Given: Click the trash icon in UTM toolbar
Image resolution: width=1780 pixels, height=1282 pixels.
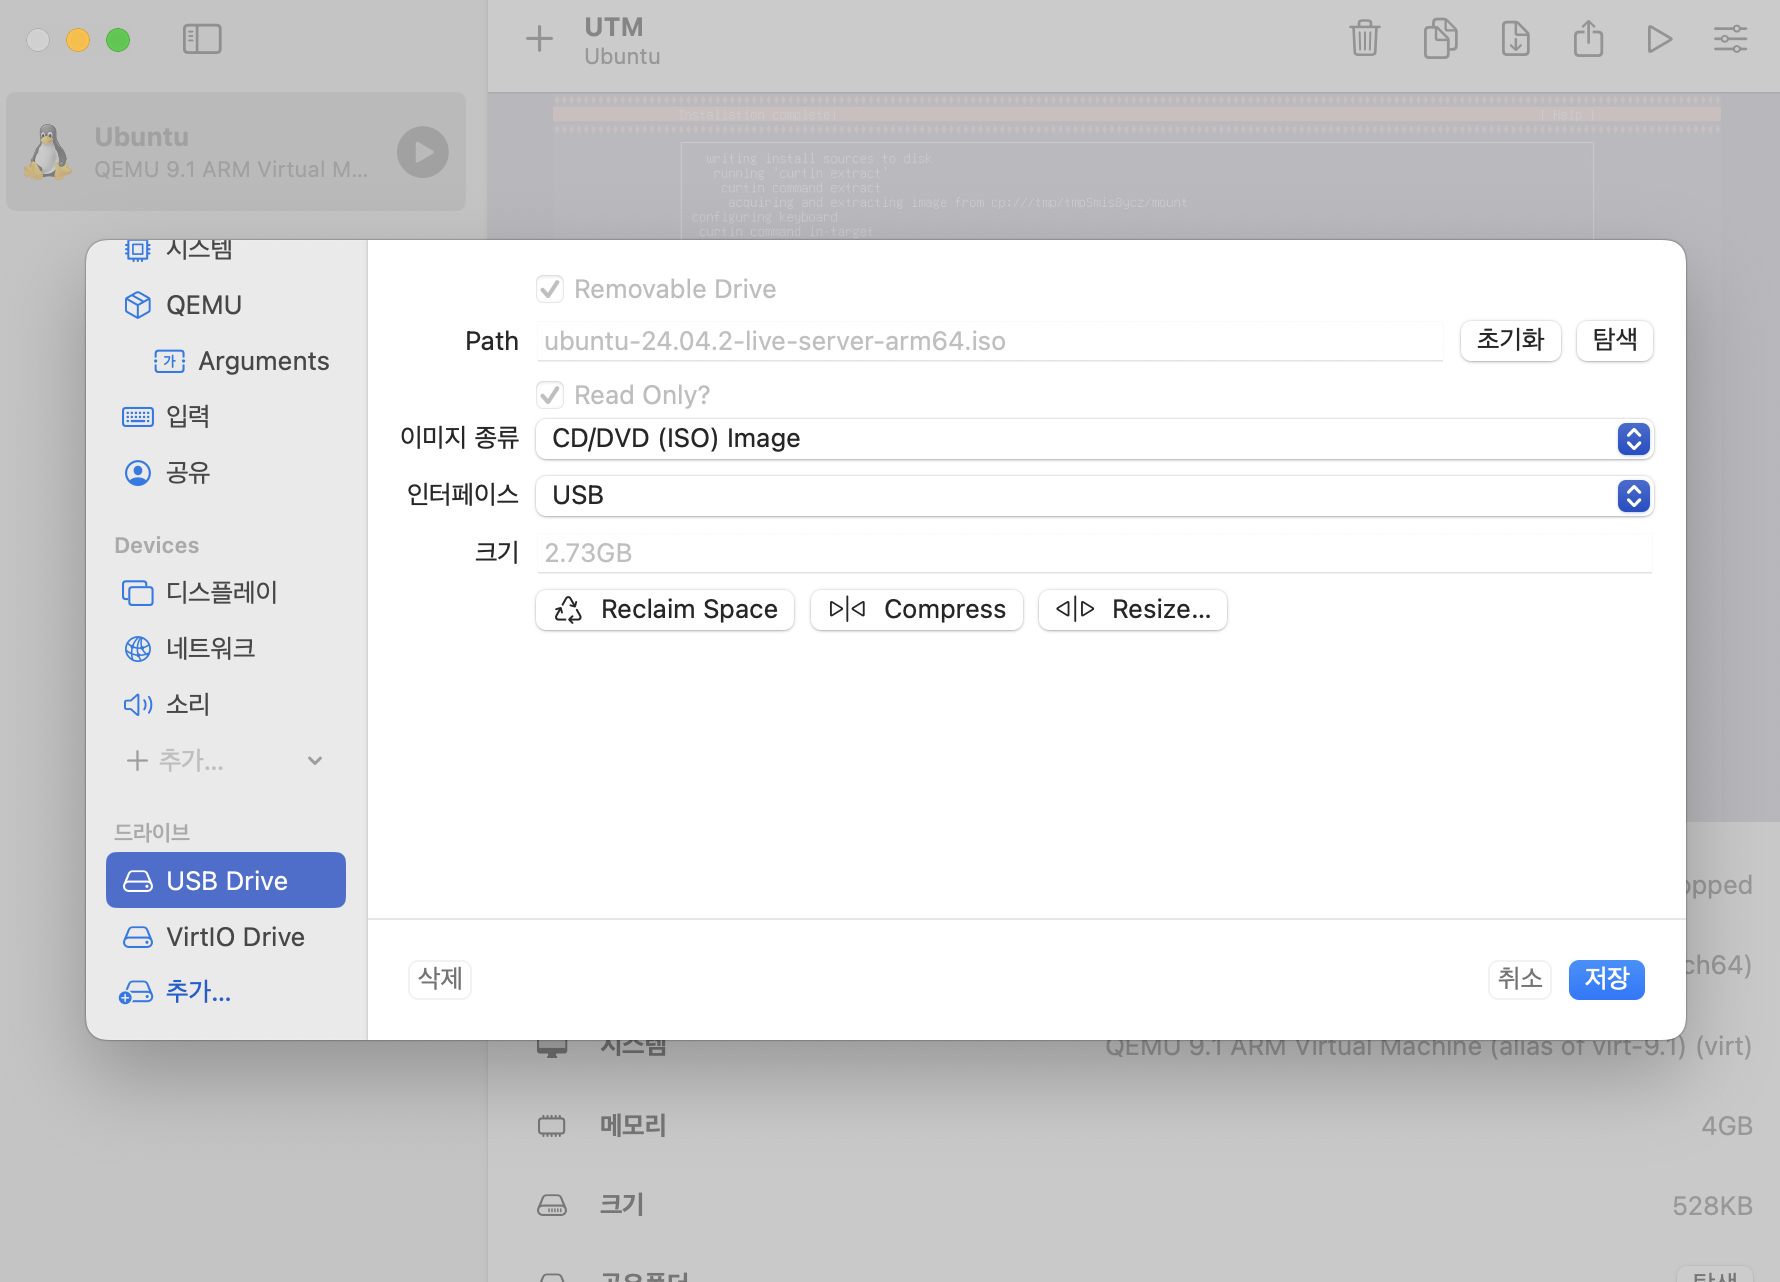Looking at the screenshot, I should [x=1365, y=39].
